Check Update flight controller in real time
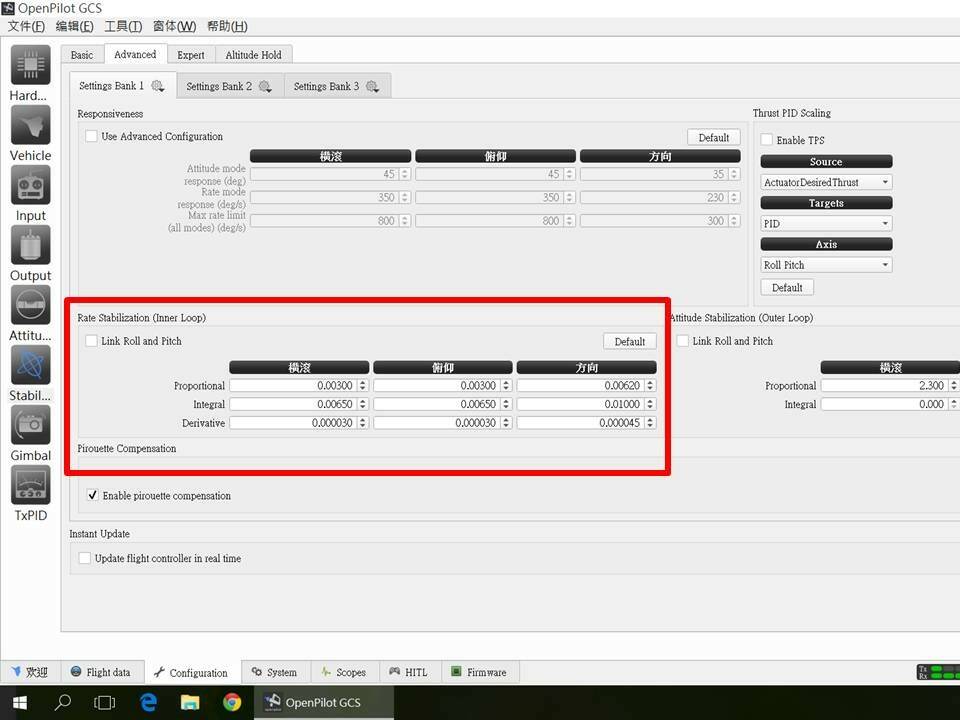The width and height of the screenshot is (960, 720). [x=85, y=558]
